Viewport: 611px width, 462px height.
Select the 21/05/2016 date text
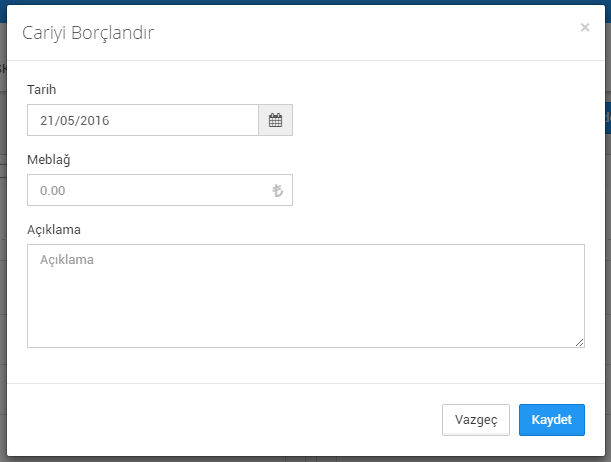pos(75,120)
